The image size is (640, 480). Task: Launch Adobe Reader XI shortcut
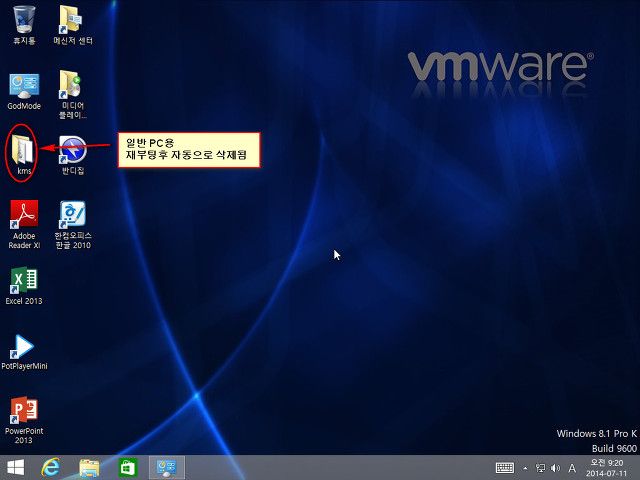24,224
